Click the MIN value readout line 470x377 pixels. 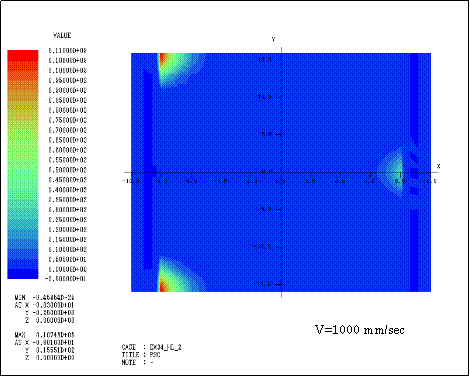point(44,297)
